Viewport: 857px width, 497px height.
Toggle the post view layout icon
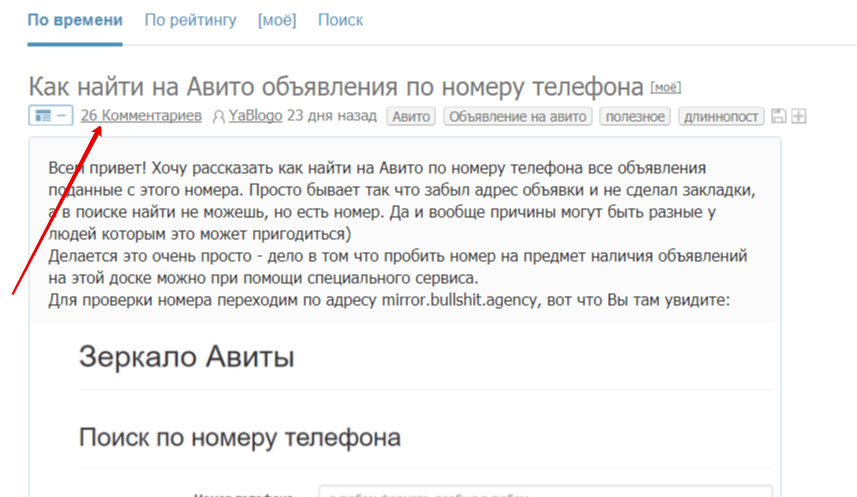43,116
